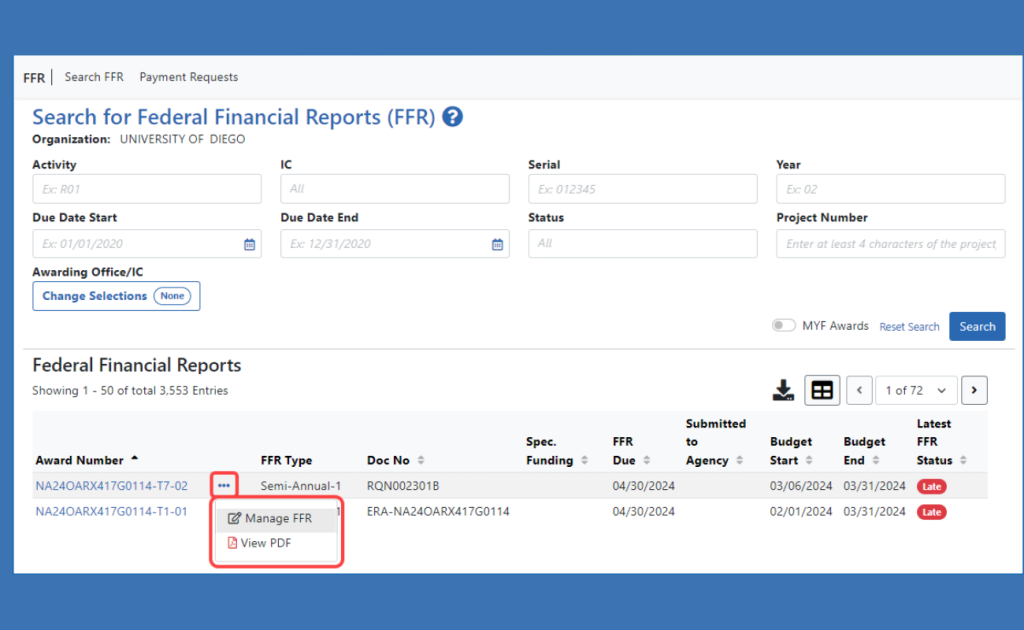This screenshot has width=1024, height=630.
Task: Click the FFR Type column header
Action: (x=286, y=460)
